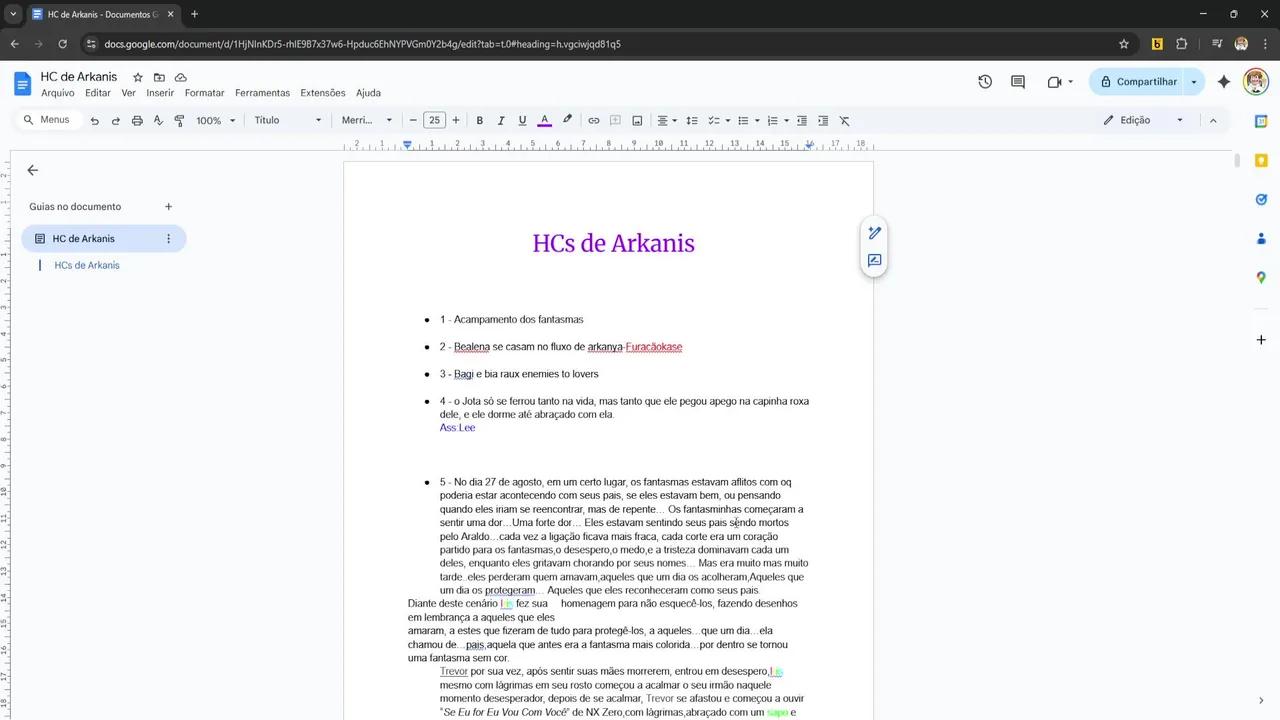Click the insert image icon

637,121
